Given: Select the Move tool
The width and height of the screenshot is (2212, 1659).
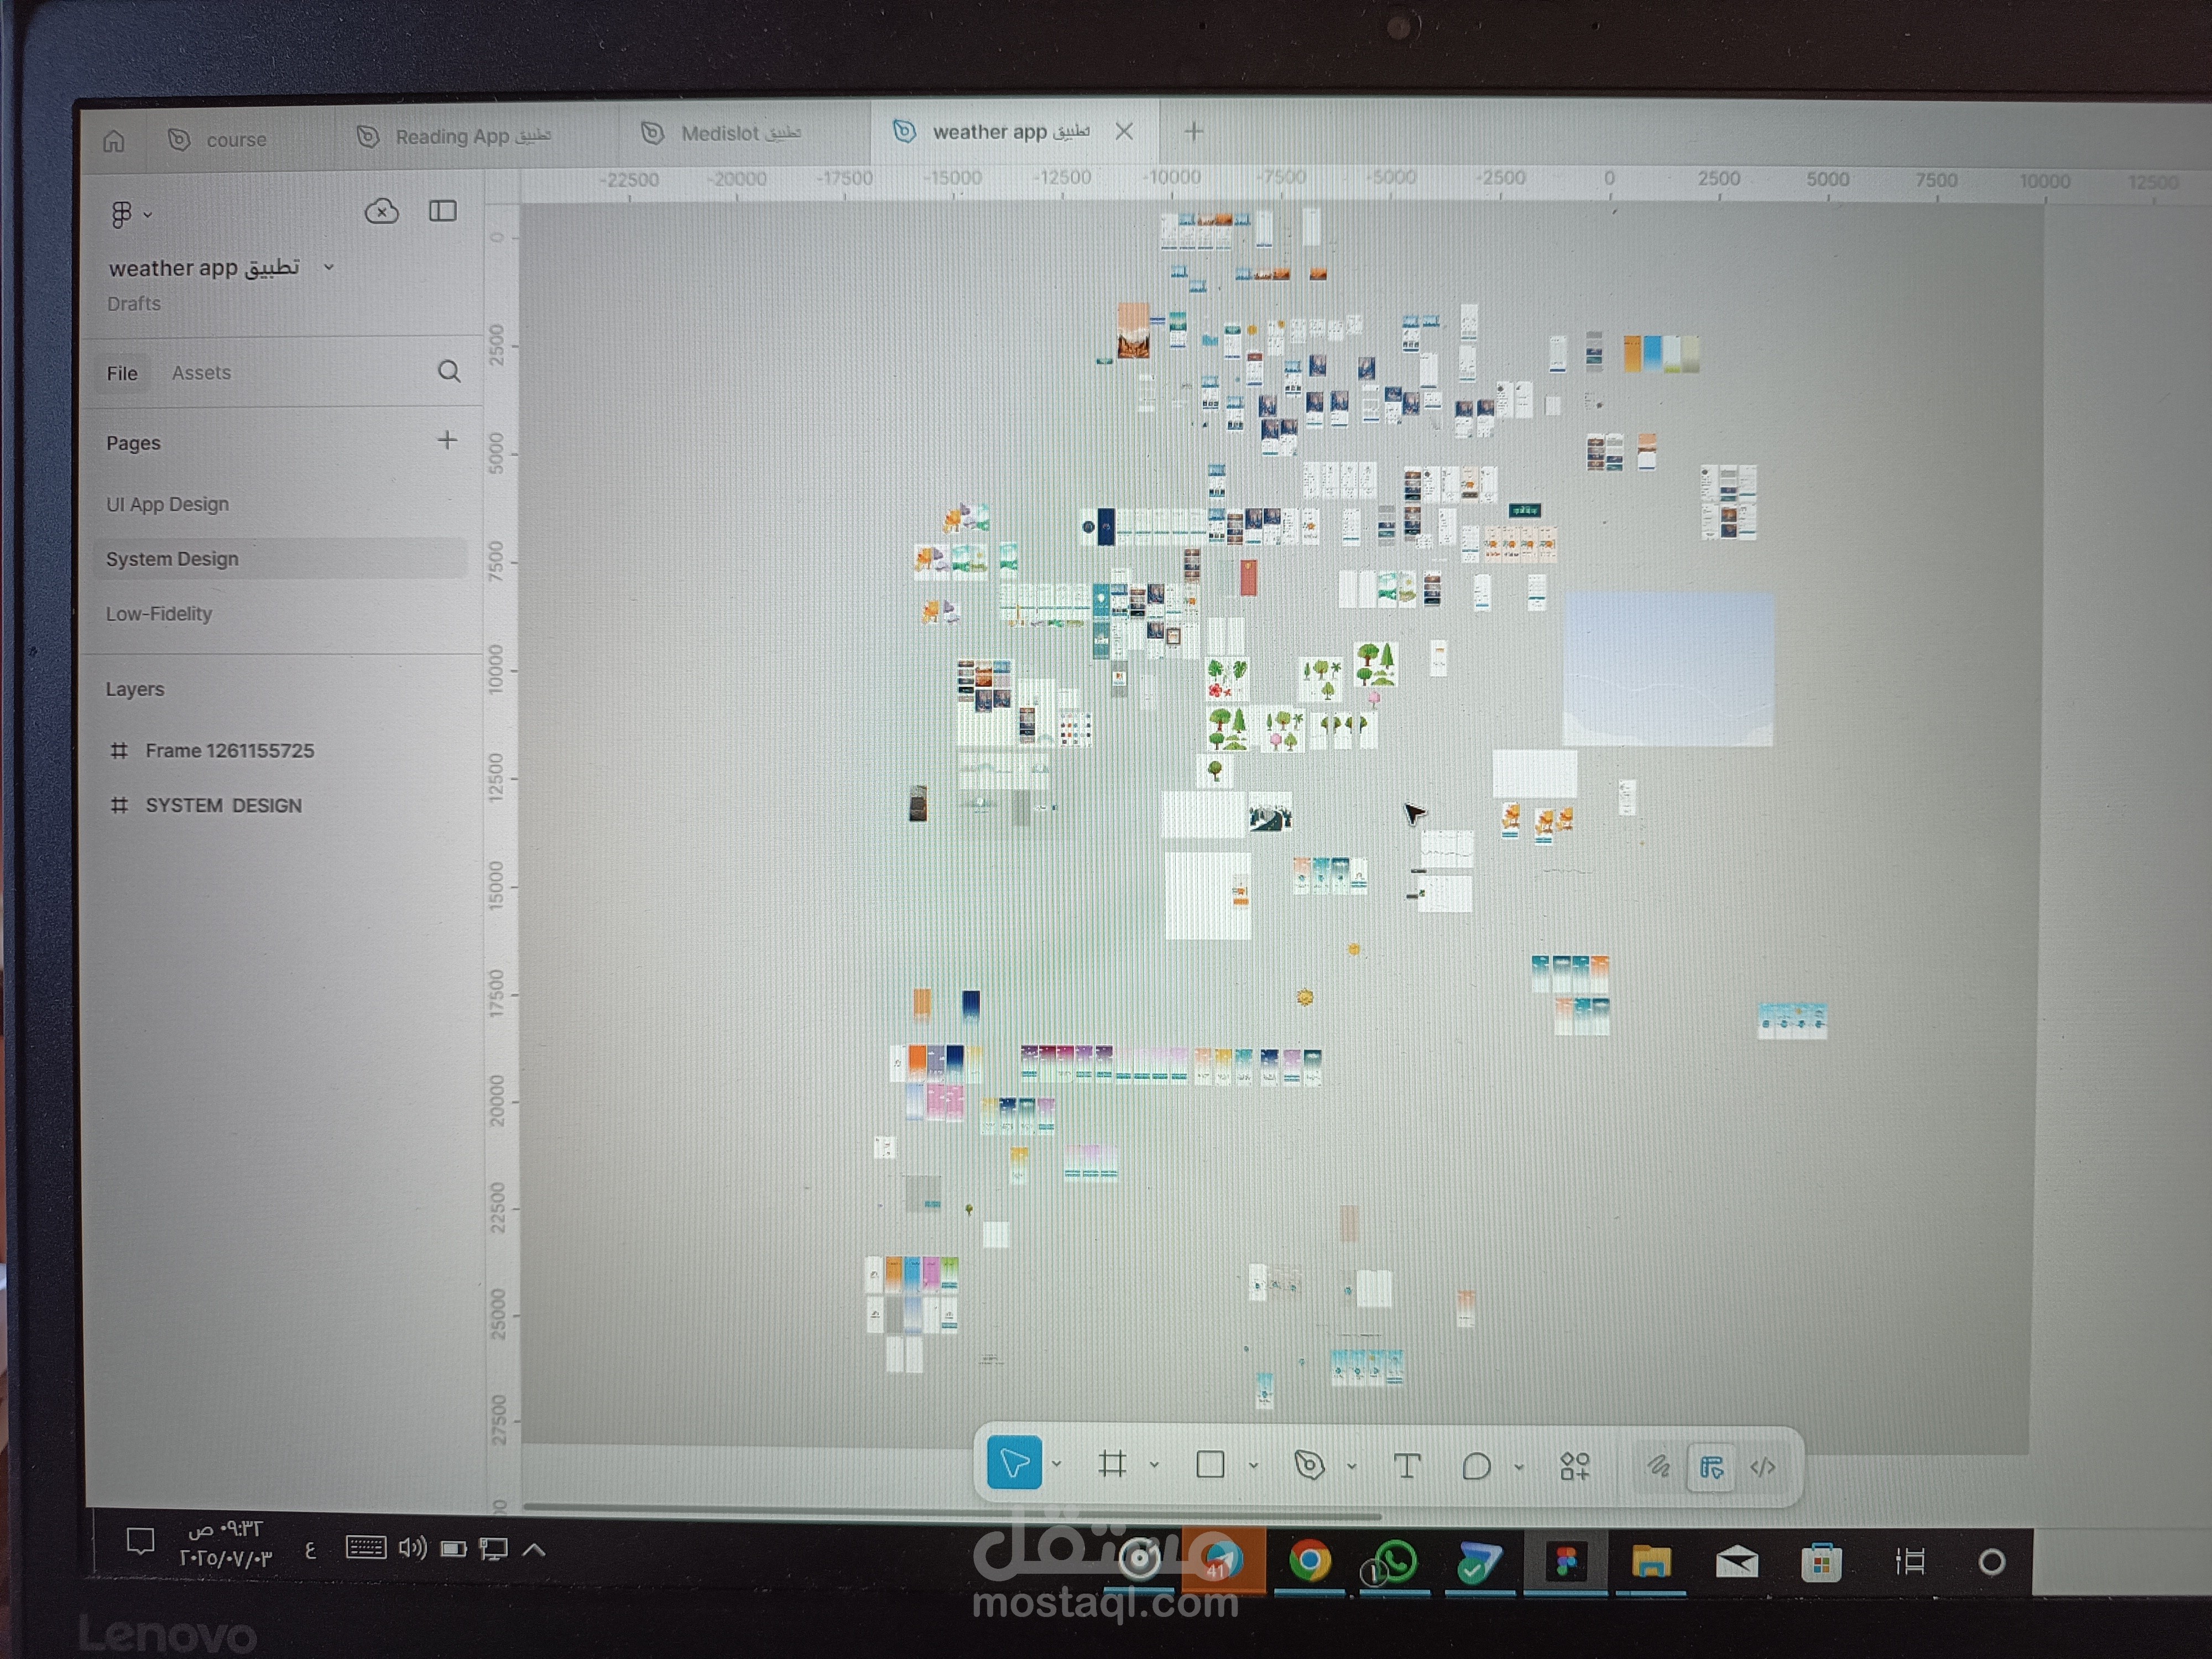Looking at the screenshot, I should [x=1014, y=1463].
